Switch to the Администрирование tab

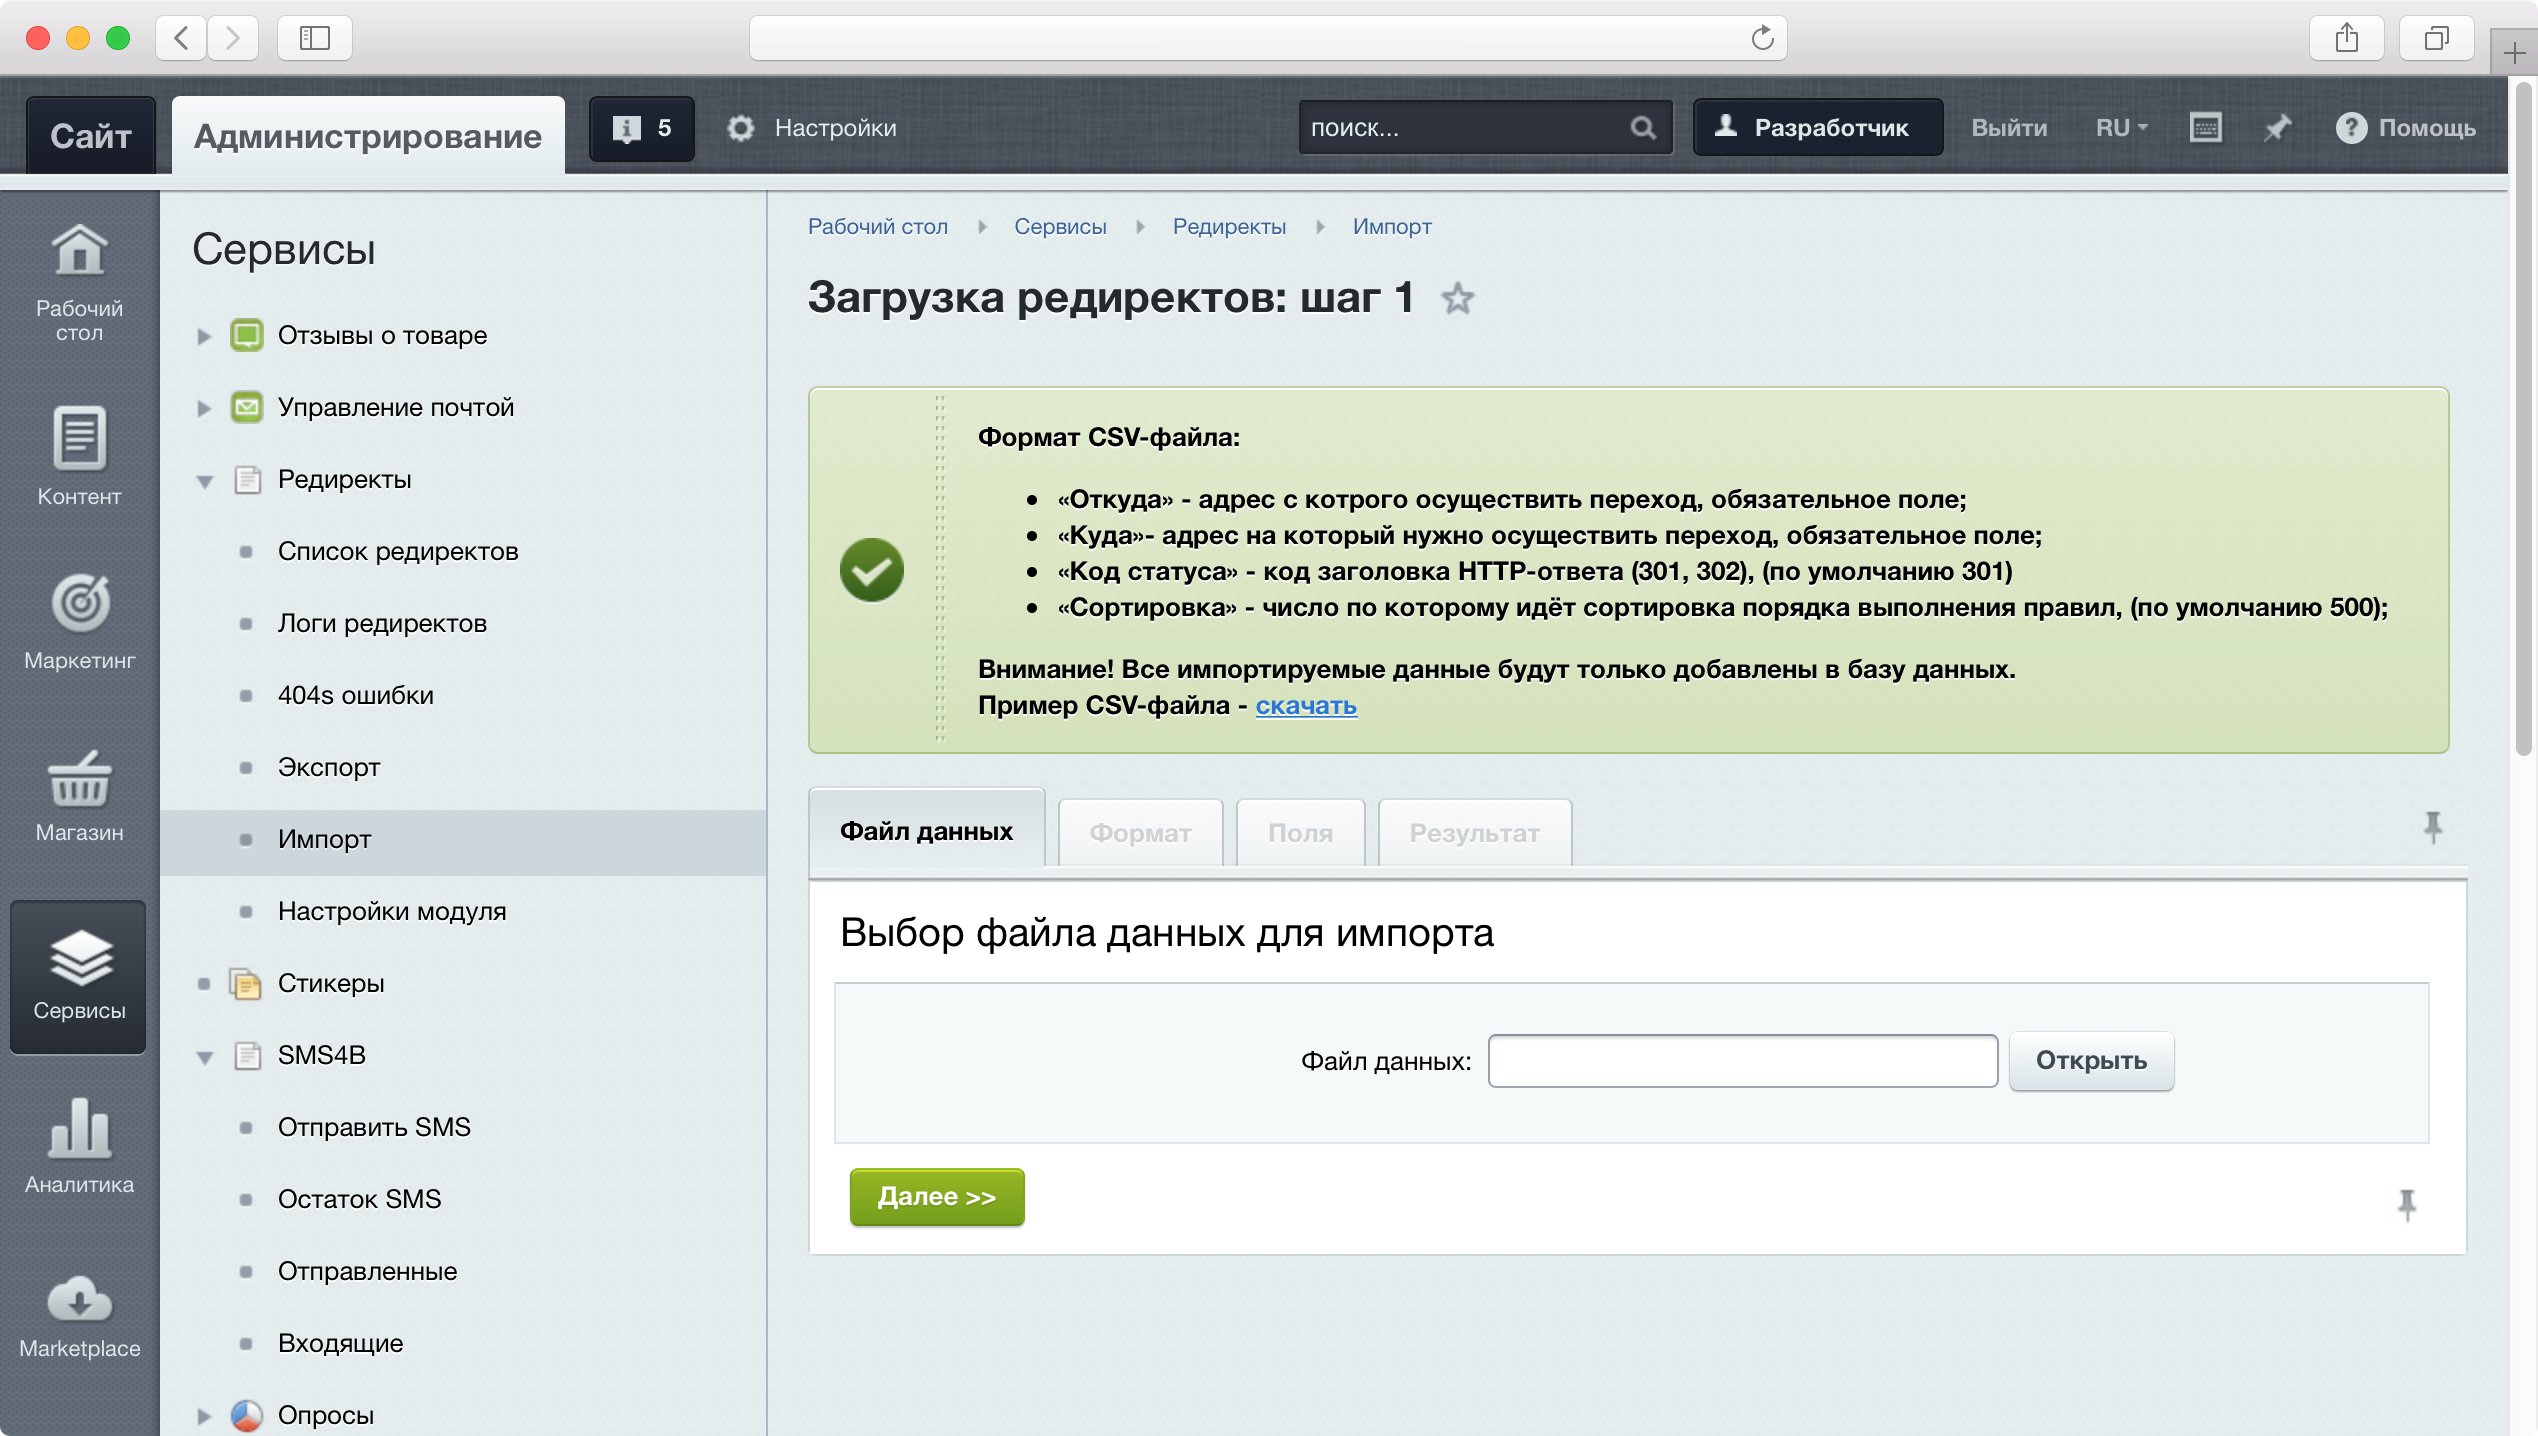point(367,136)
